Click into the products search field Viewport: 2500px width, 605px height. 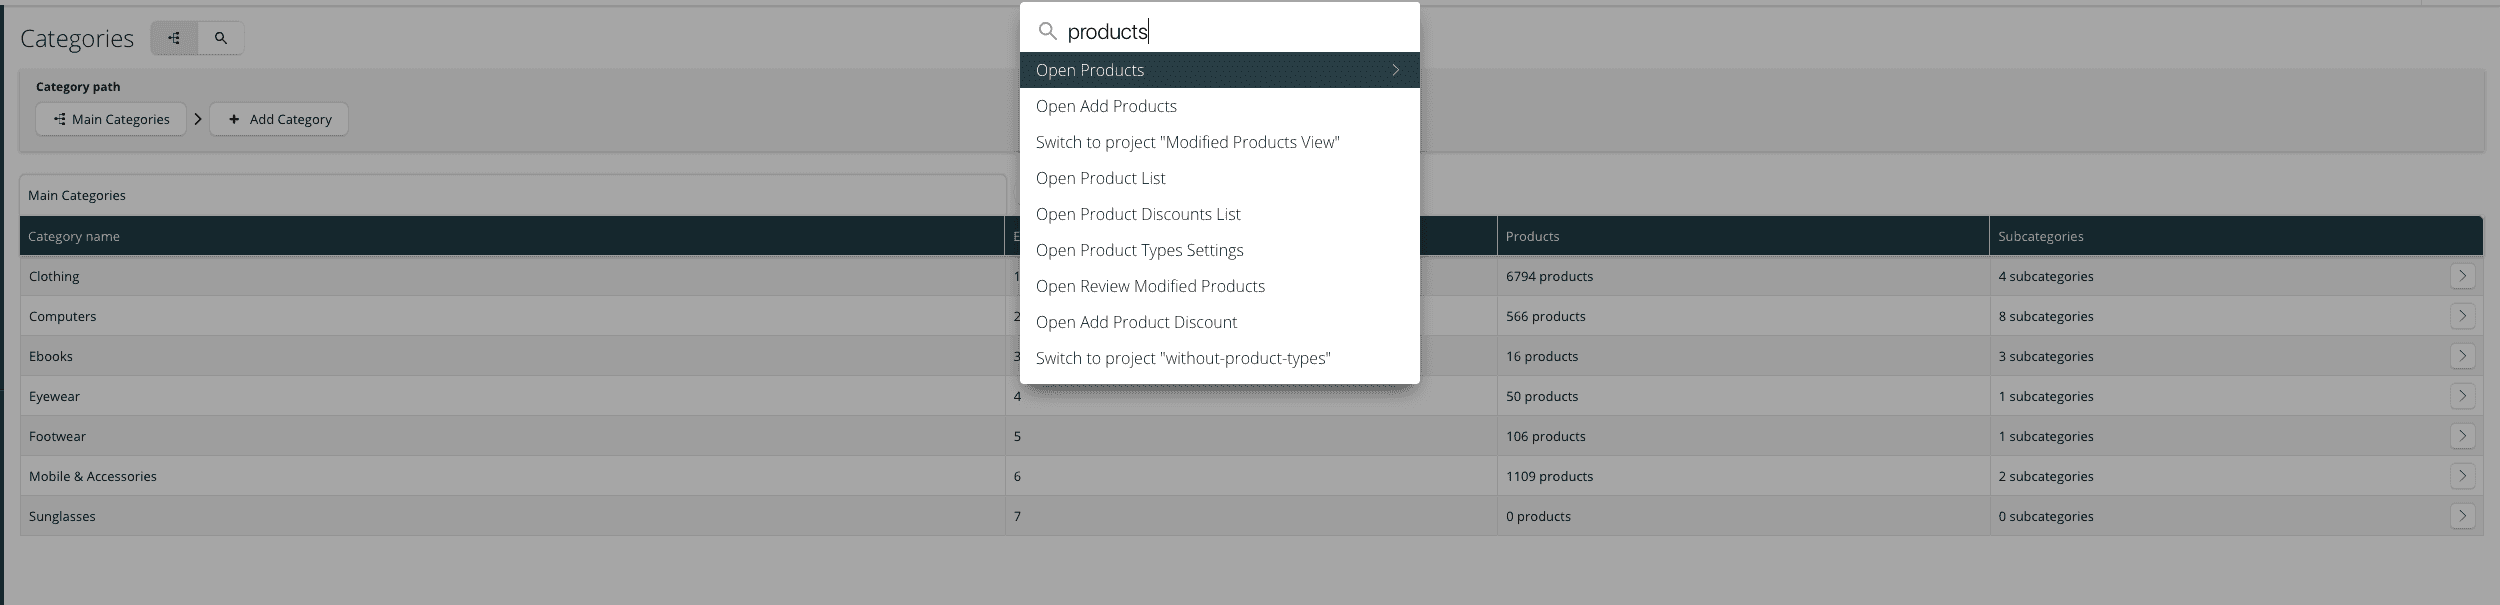1230,32
